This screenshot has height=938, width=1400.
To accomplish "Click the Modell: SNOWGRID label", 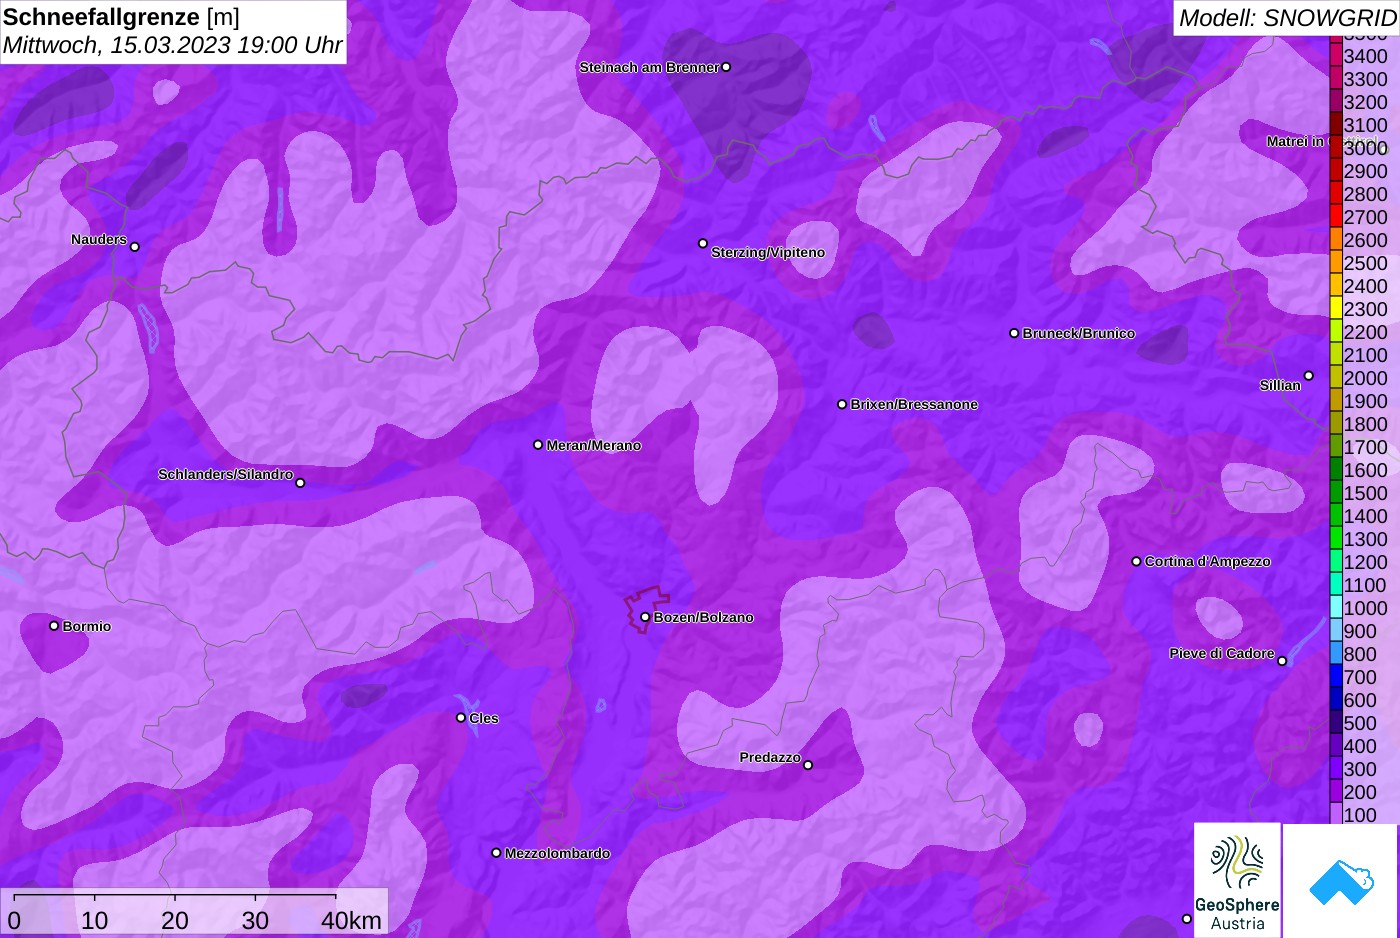I will coord(1287,18).
